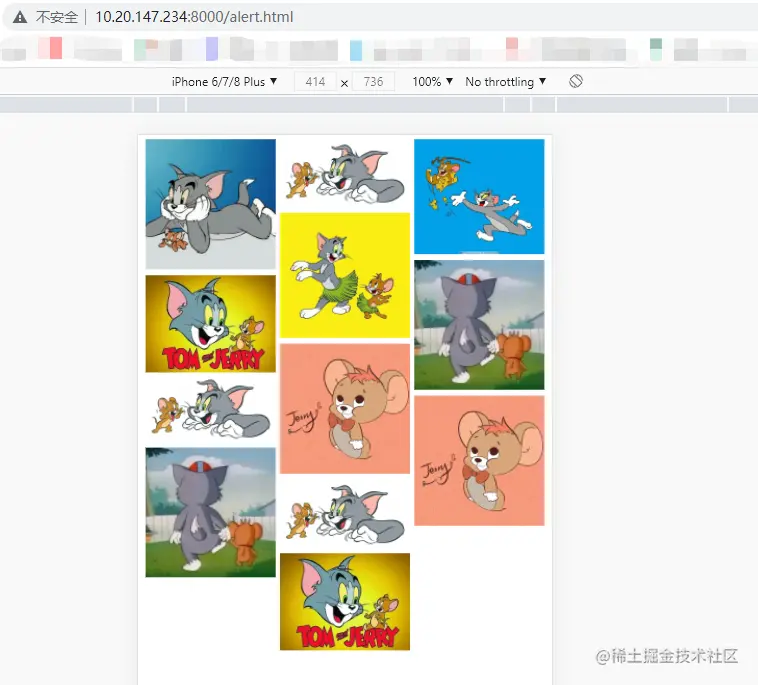
Task: Open the iPhone 6/7/8 Plus device dropdown
Action: point(224,82)
